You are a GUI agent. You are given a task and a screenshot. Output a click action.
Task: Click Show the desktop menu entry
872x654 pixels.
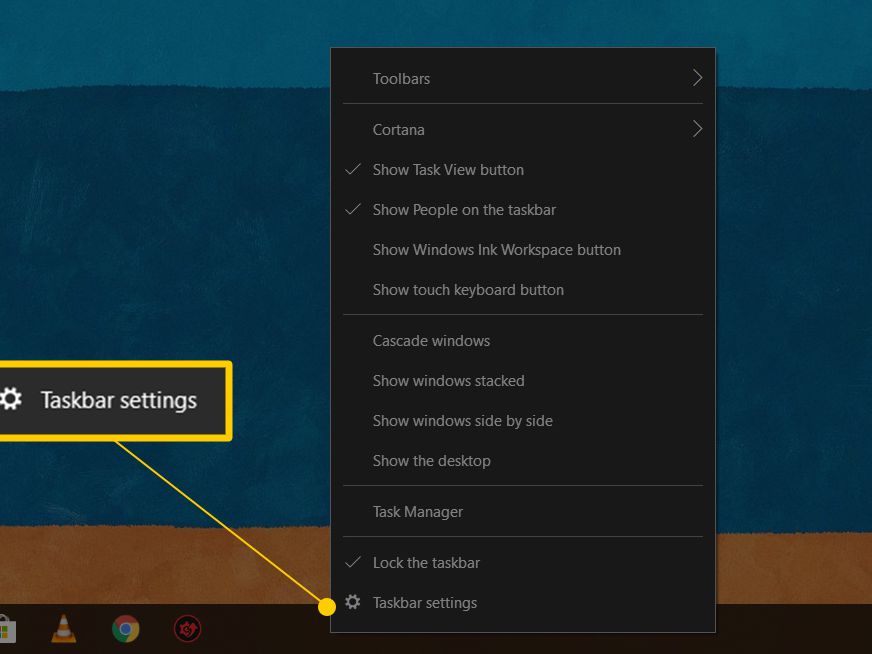(431, 460)
